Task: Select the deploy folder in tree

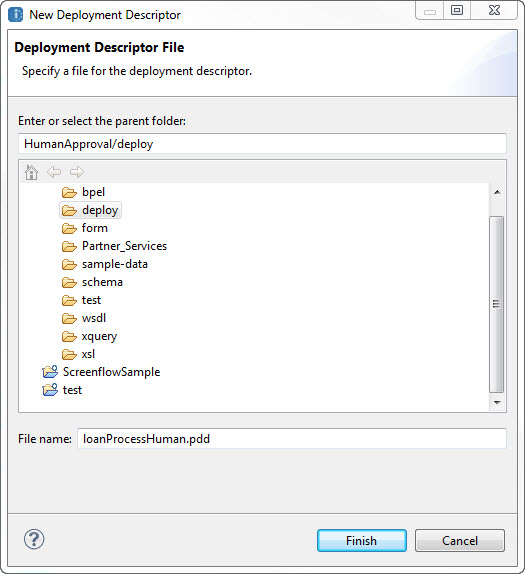Action: [x=90, y=210]
